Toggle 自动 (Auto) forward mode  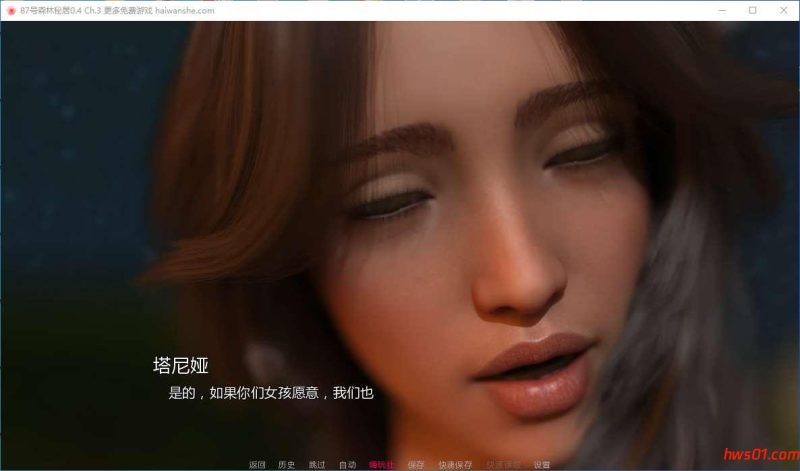[347, 464]
